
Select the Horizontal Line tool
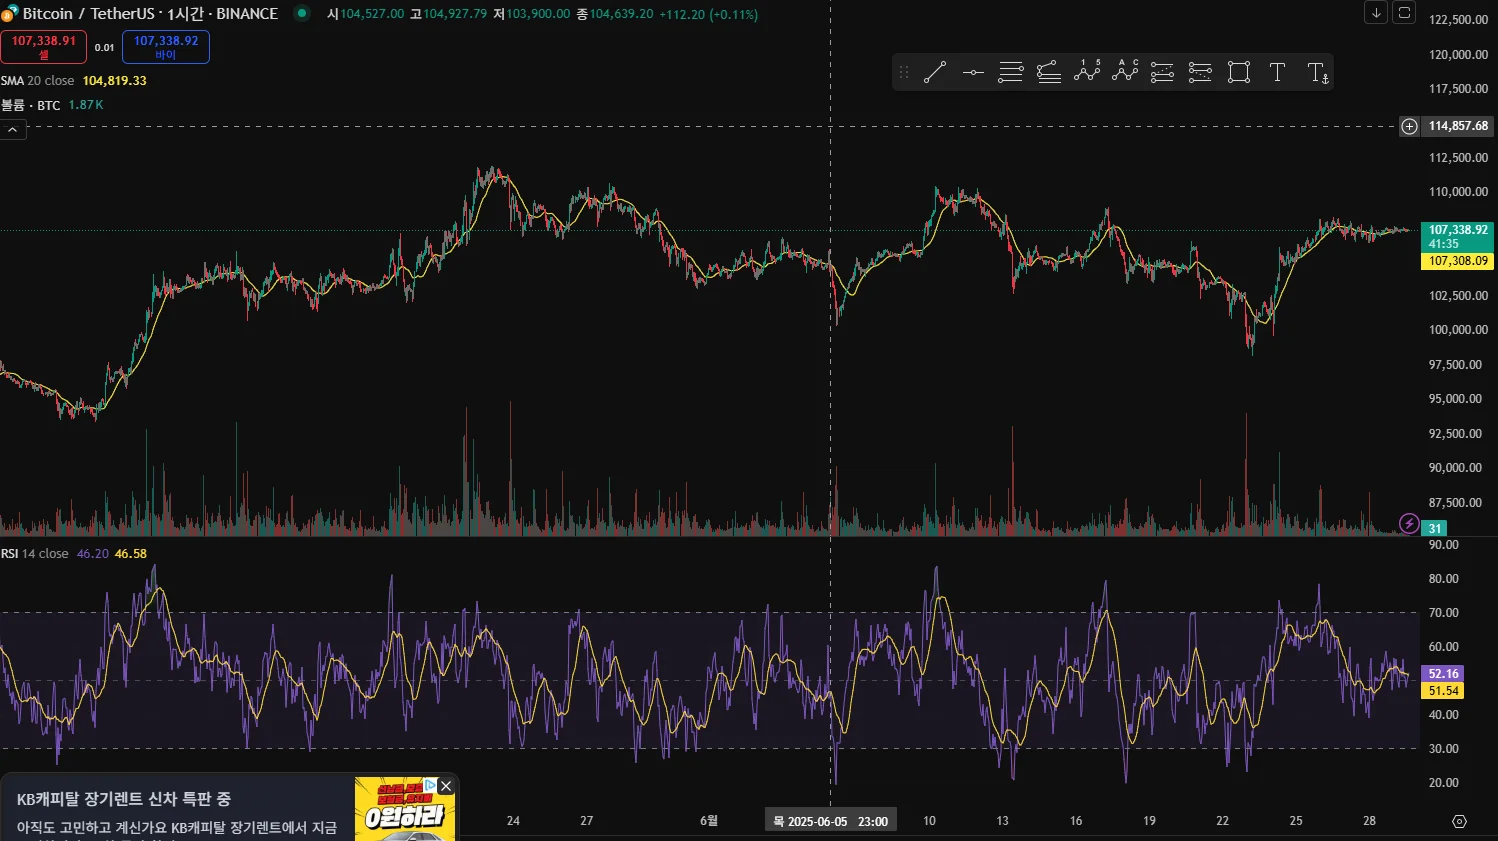pyautogui.click(x=973, y=72)
